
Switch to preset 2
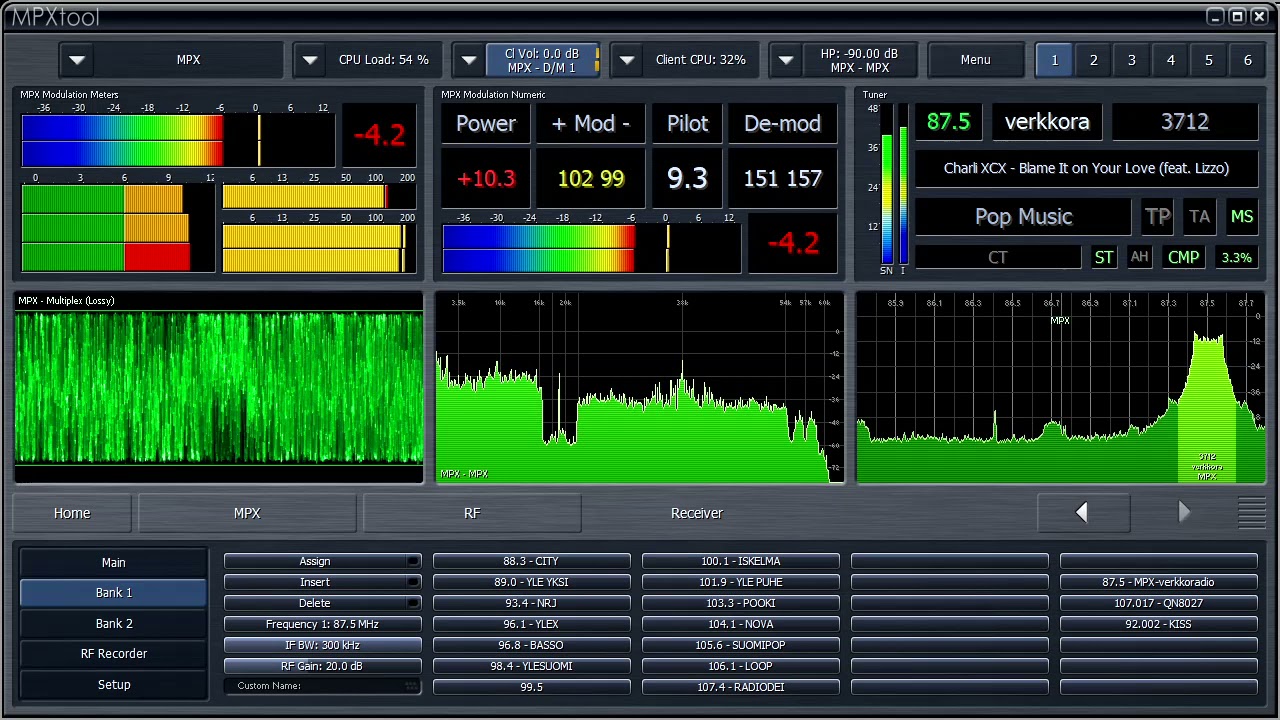1093,60
